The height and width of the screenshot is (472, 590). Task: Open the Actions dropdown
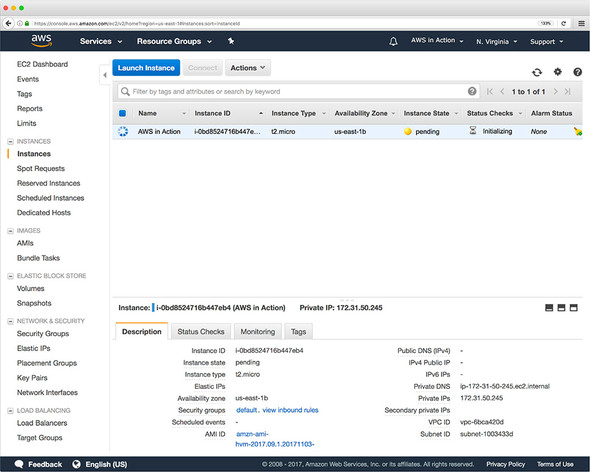248,68
